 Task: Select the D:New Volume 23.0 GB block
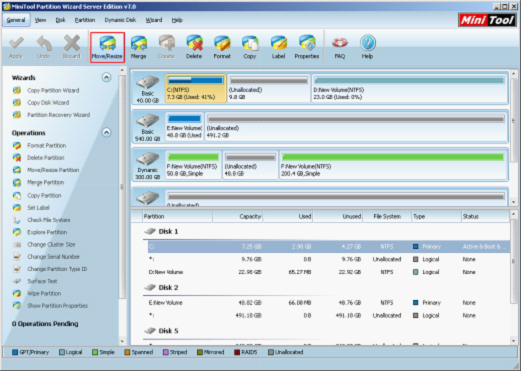pos(409,88)
